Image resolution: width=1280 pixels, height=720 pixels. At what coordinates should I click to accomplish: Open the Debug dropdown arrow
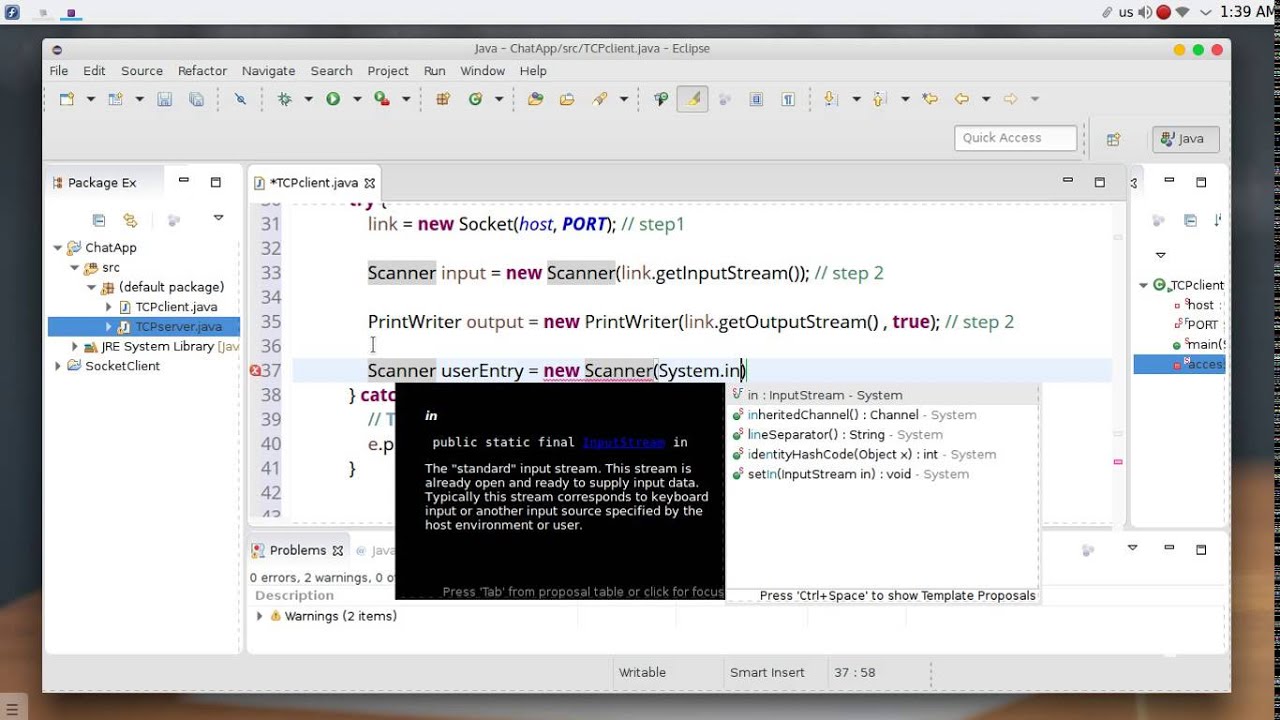pyautogui.click(x=308, y=99)
